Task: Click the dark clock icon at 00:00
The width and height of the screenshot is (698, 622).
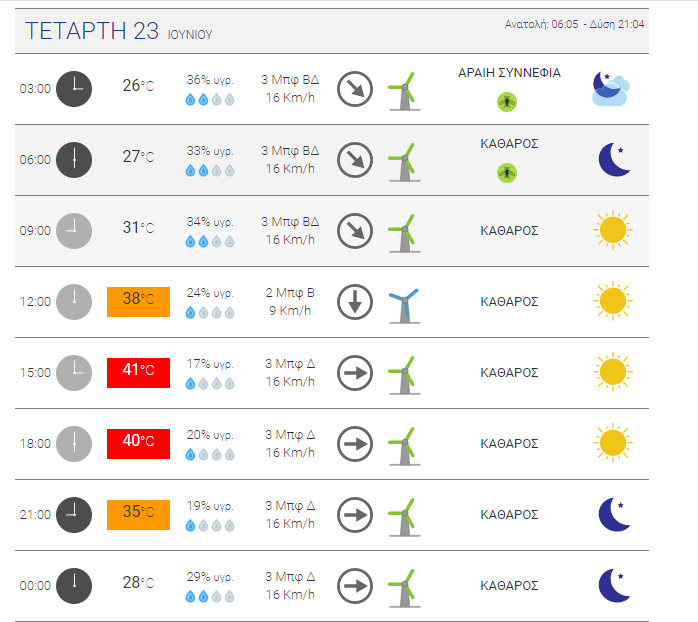Action: (x=74, y=585)
